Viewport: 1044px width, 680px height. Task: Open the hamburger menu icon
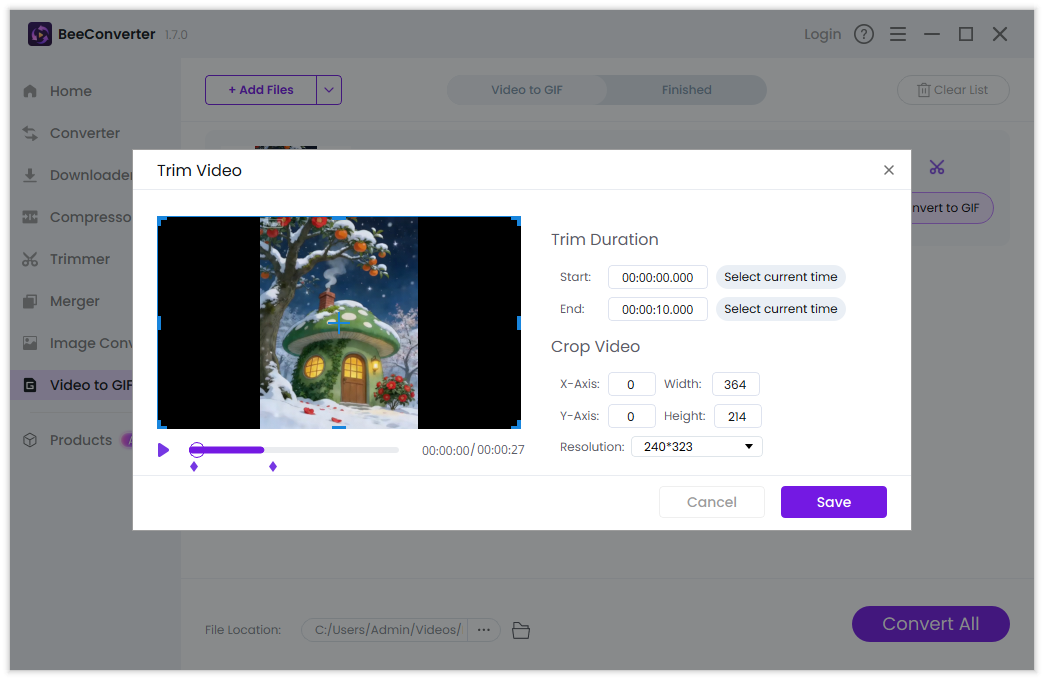click(x=898, y=34)
